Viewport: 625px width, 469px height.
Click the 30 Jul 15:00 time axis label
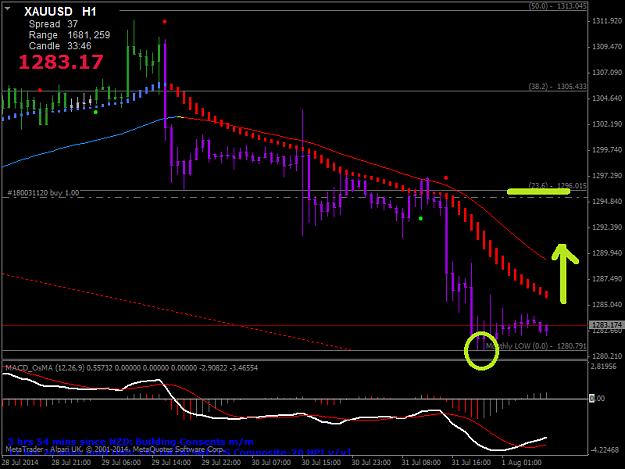[x=321, y=462]
